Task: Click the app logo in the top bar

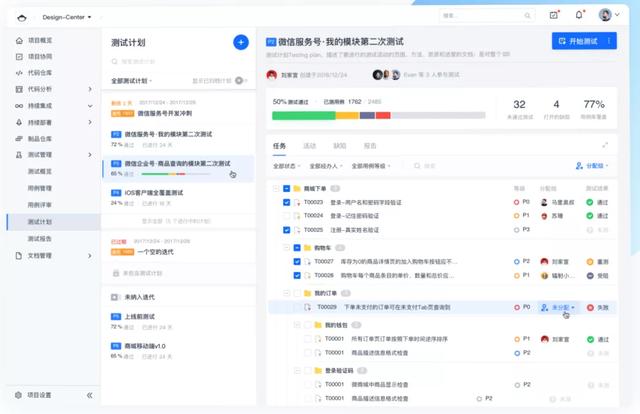Action: (22, 18)
